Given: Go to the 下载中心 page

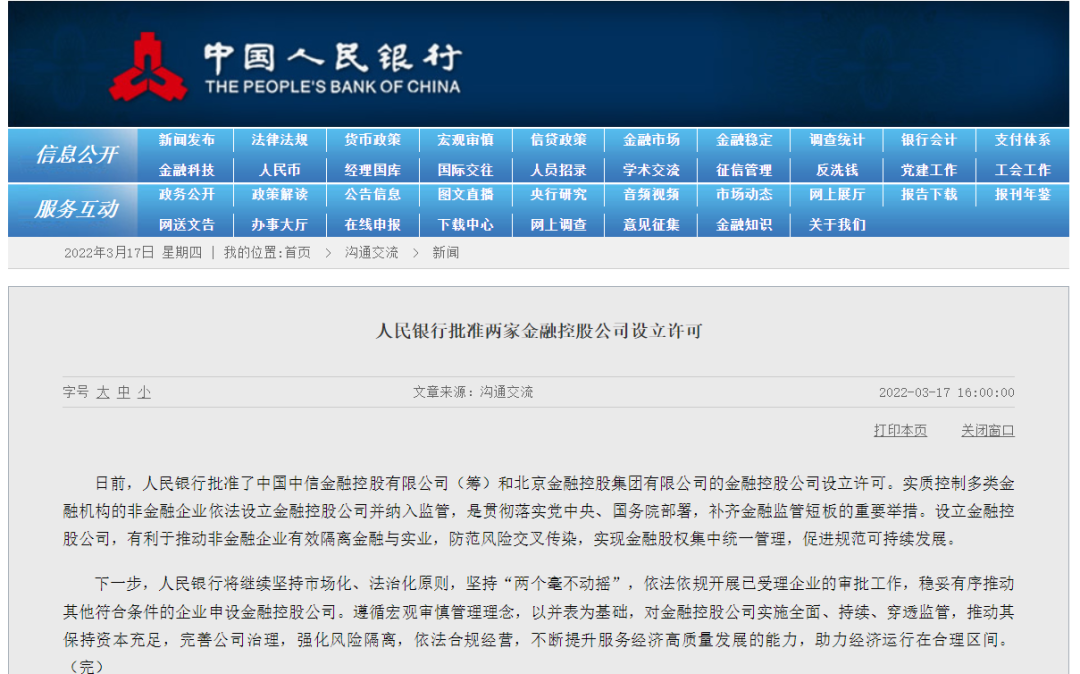Looking at the screenshot, I should [465, 225].
